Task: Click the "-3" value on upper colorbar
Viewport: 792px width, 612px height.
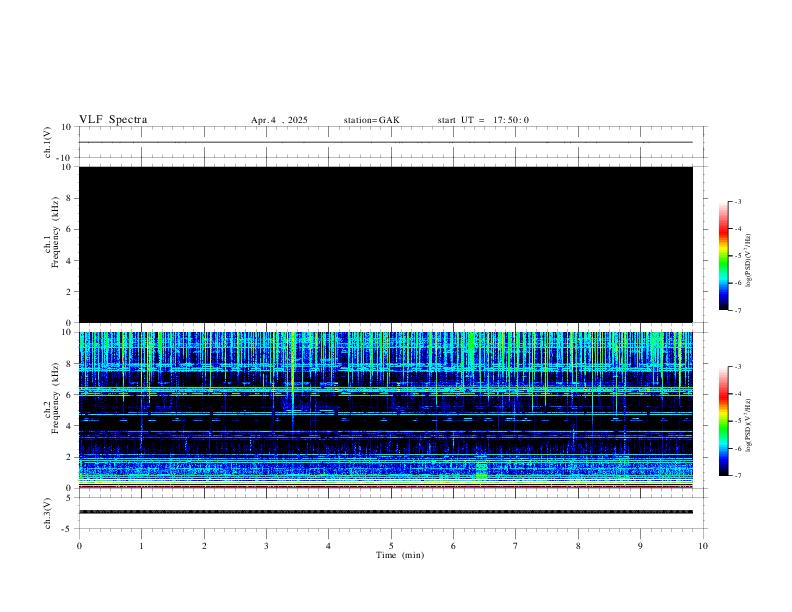Action: 737,201
